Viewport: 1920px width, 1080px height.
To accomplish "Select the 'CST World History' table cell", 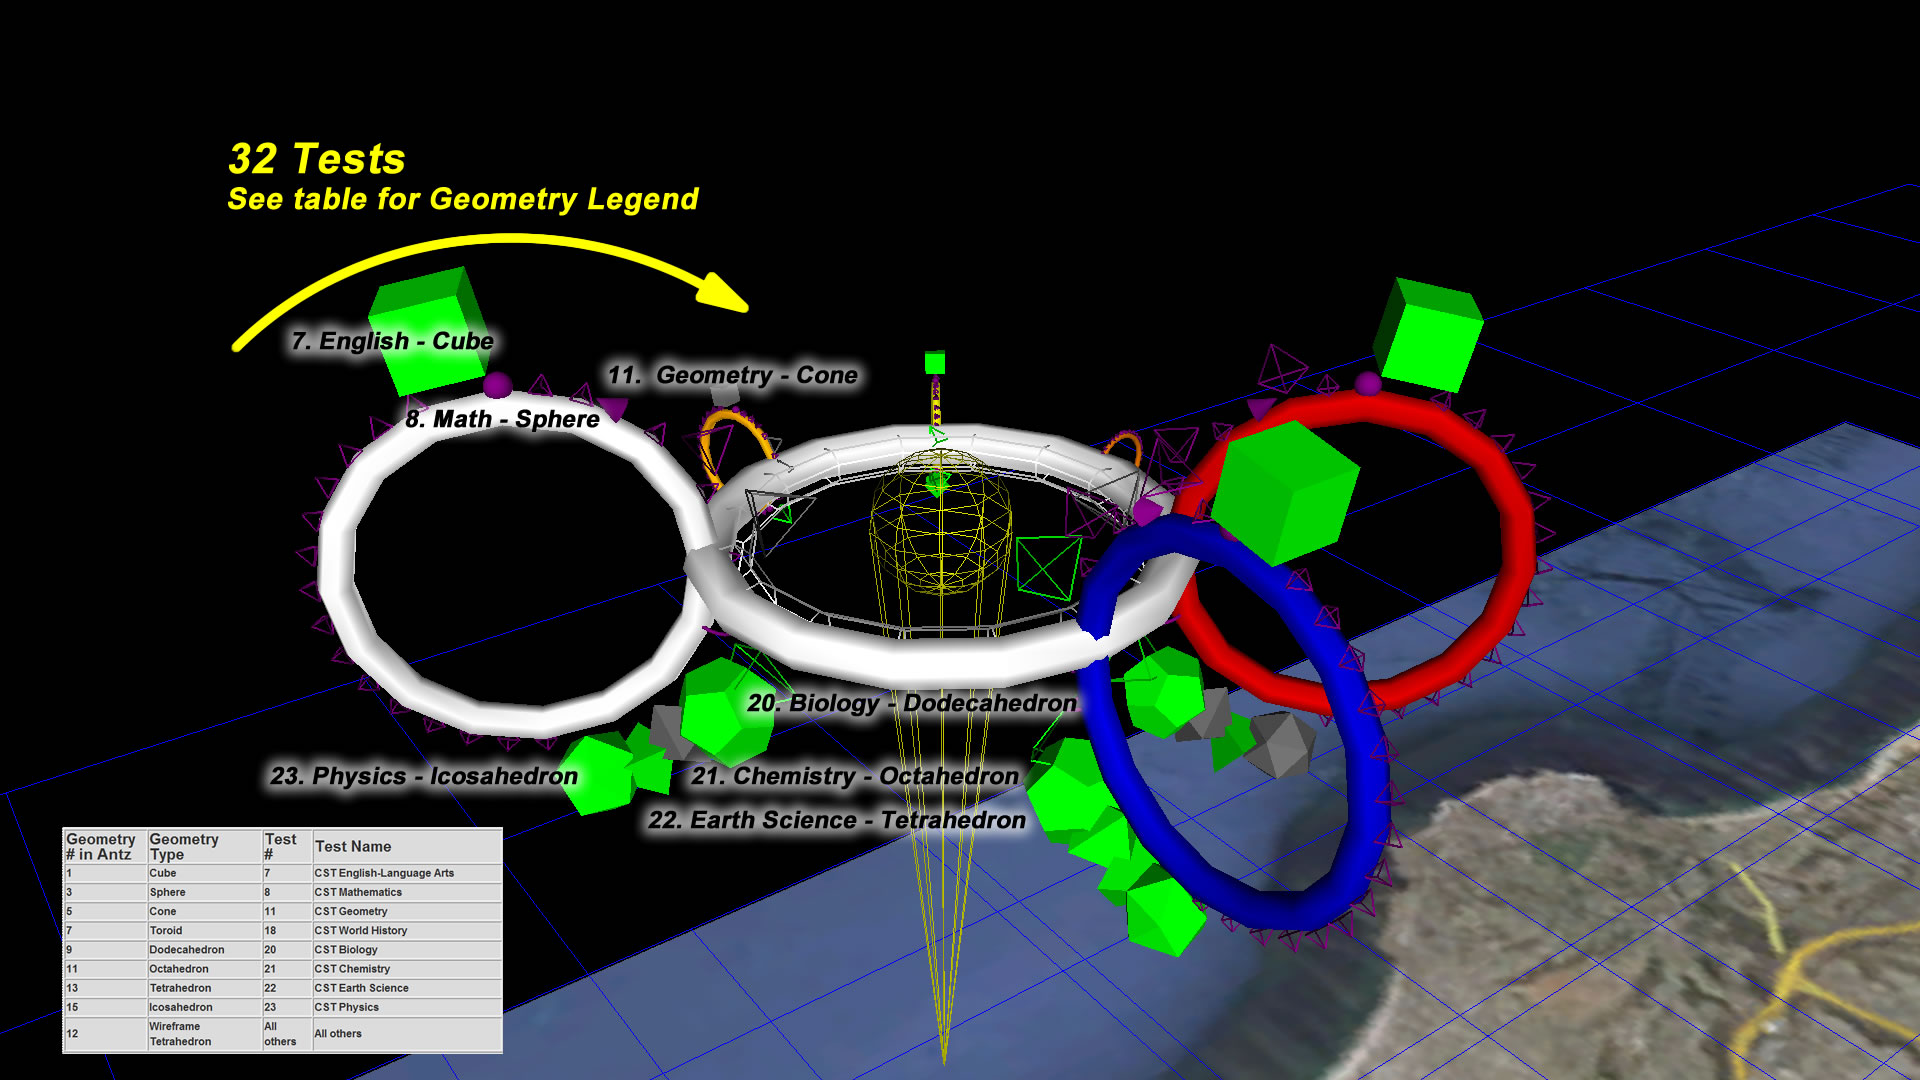I will point(361,930).
